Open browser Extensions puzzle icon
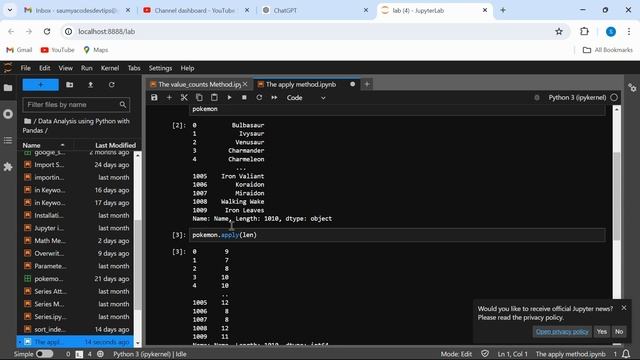The image size is (640, 360). click(584, 31)
